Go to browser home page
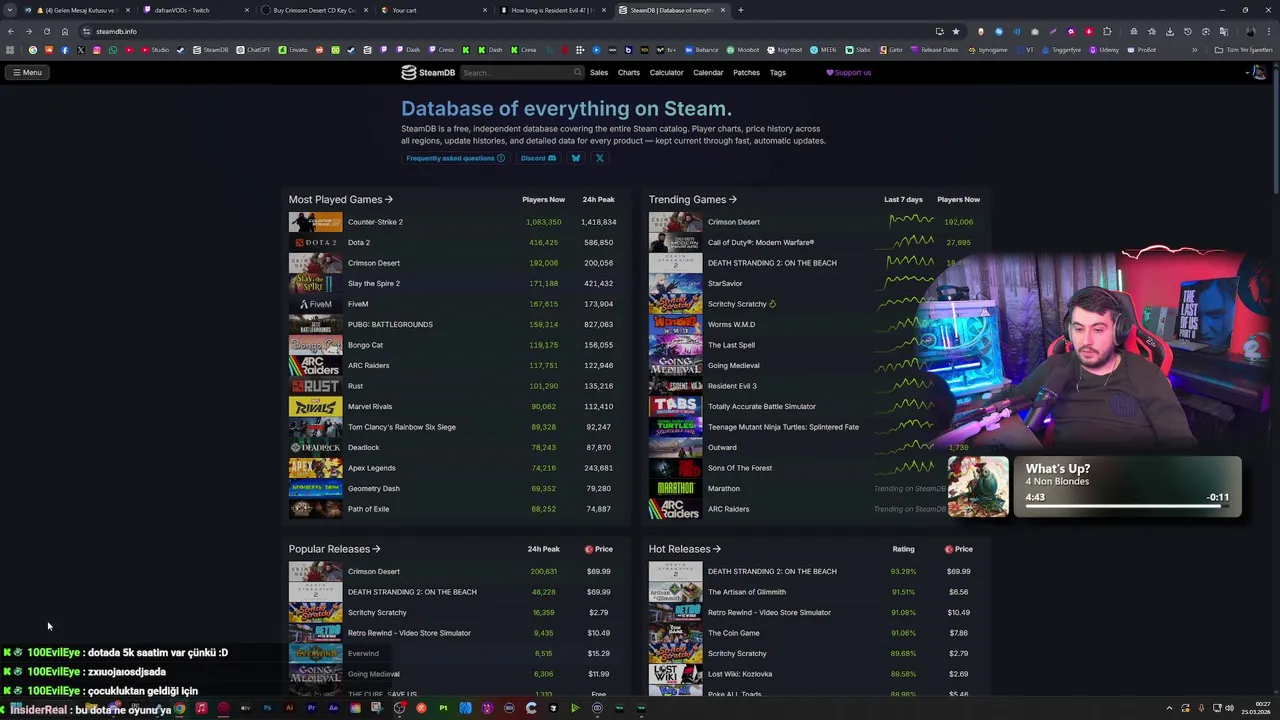Image resolution: width=1280 pixels, height=720 pixels. click(65, 31)
